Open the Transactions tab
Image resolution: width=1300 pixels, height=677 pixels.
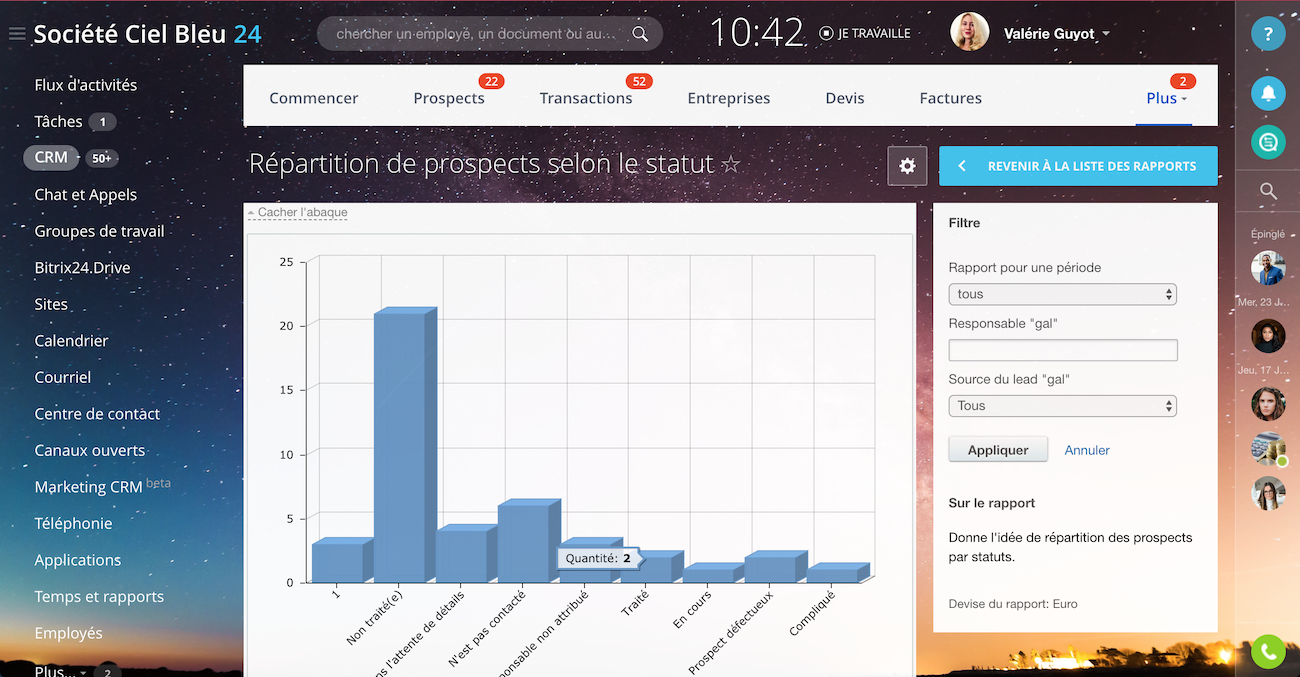586,98
